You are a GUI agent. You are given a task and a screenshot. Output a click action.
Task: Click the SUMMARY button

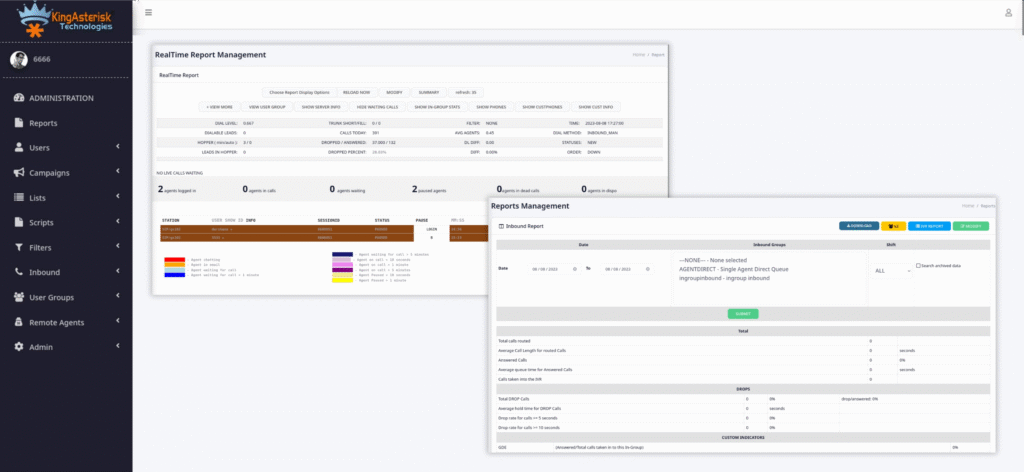[x=428, y=93]
